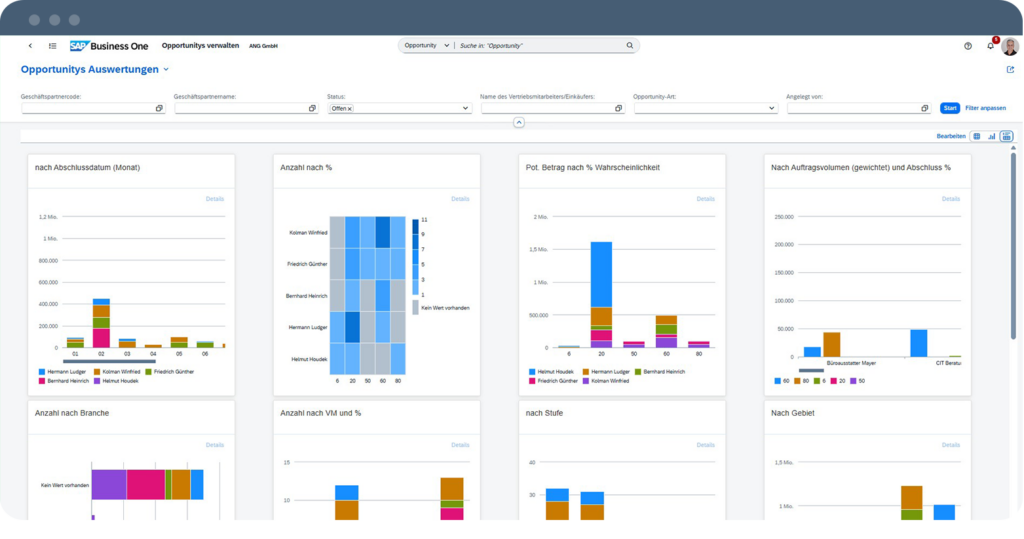The height and width of the screenshot is (539, 1024).
Task: Click the SAP Business One logo
Action: point(109,46)
